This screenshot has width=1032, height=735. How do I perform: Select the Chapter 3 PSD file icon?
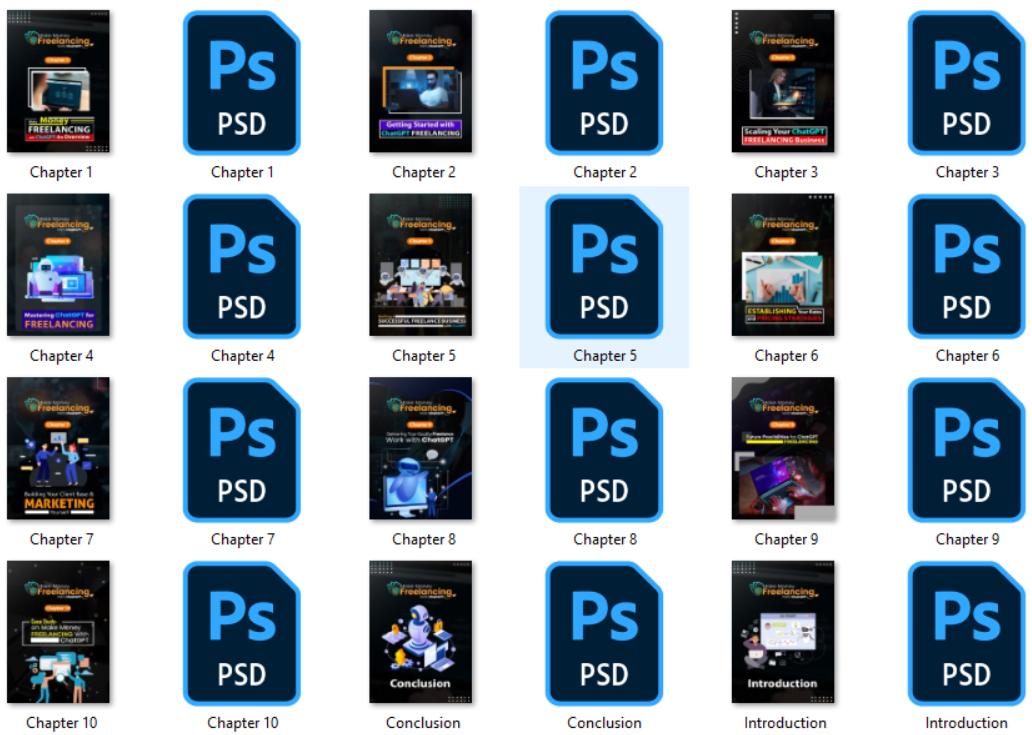966,82
